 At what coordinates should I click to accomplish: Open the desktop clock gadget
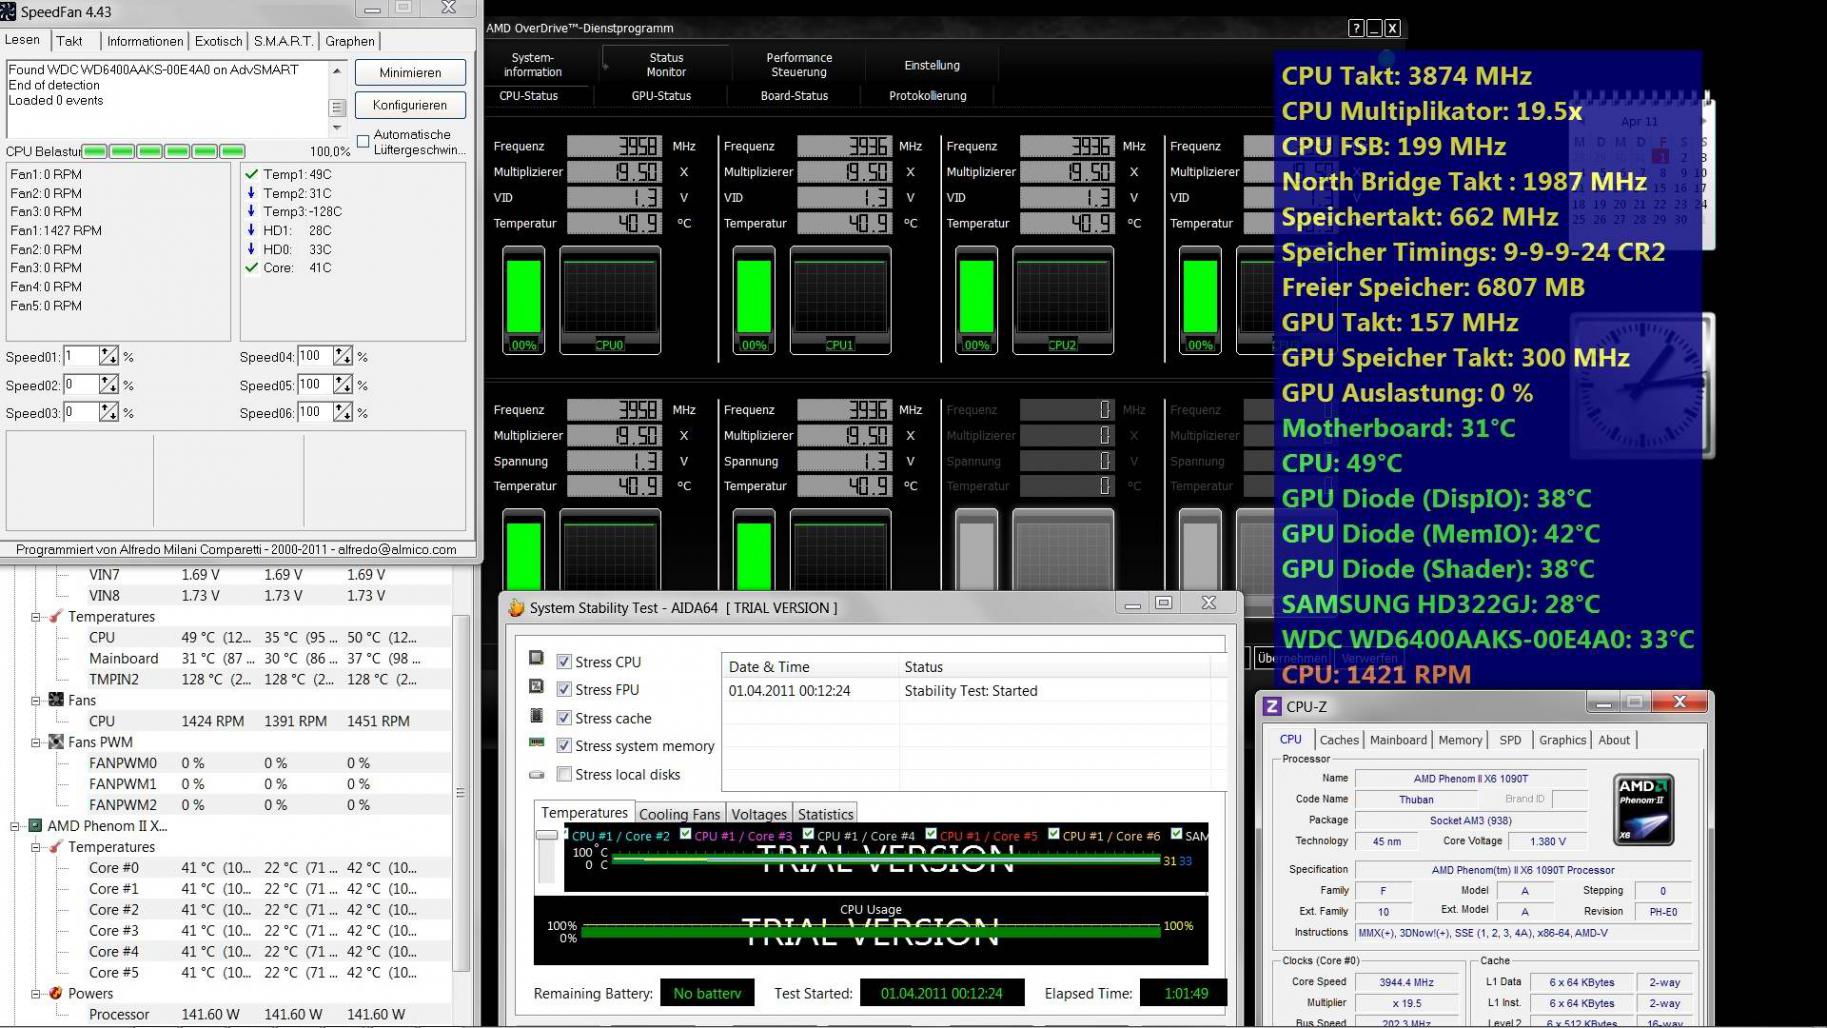[x=1640, y=386]
